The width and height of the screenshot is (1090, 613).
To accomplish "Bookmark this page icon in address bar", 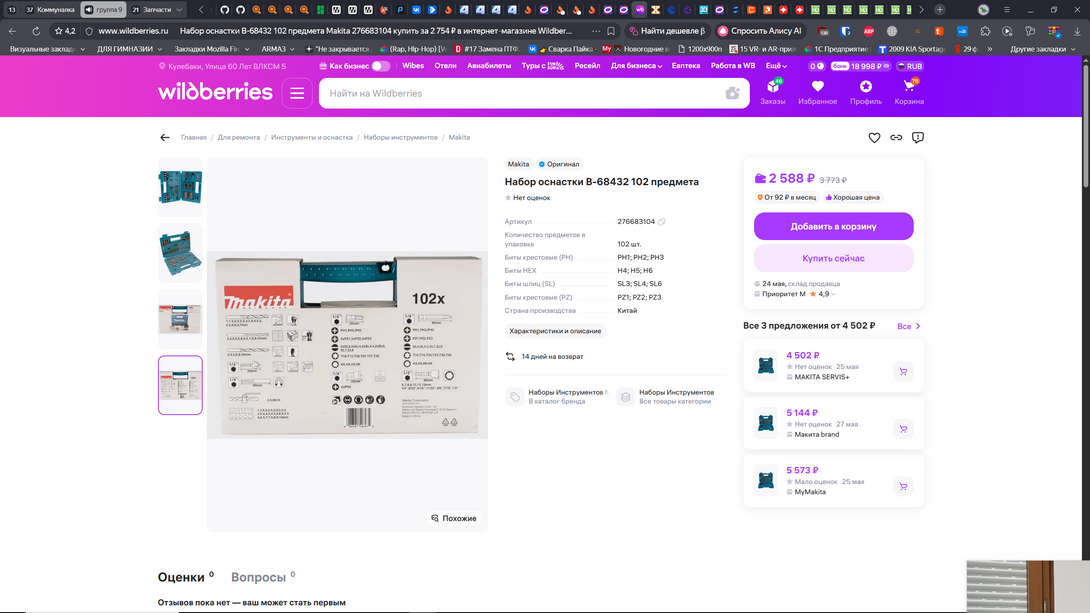I will tap(610, 31).
